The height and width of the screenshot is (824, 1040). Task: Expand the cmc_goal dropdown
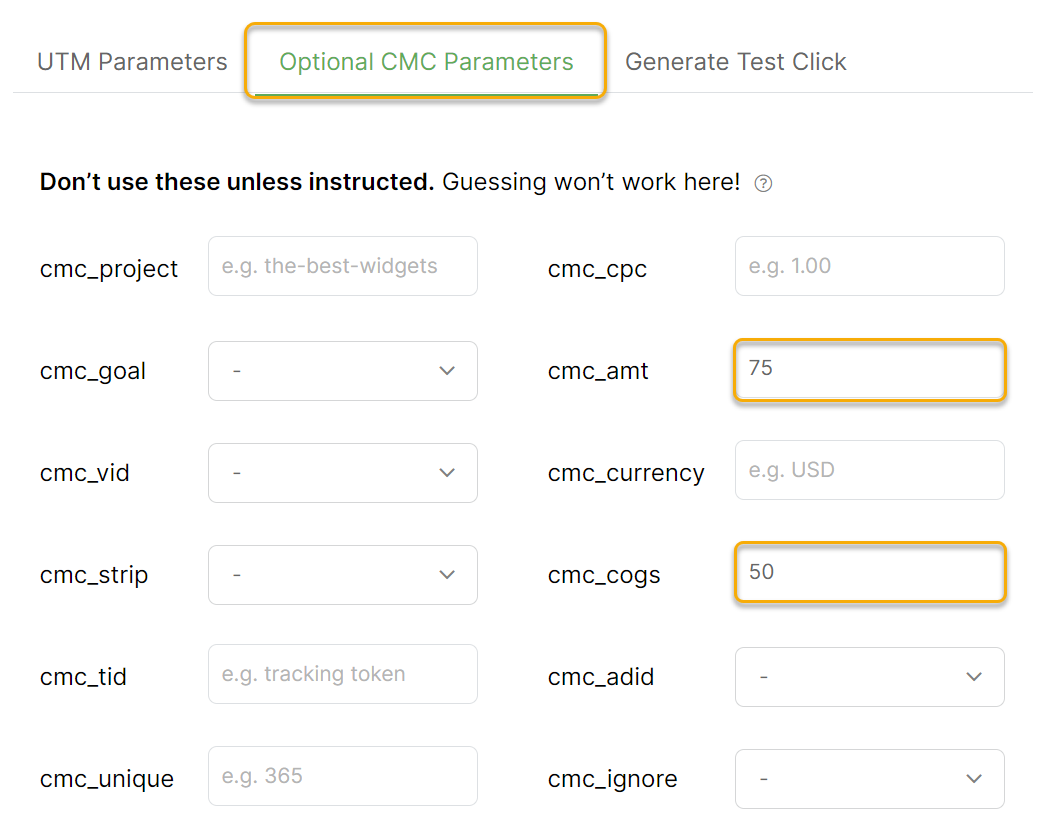tap(342, 371)
